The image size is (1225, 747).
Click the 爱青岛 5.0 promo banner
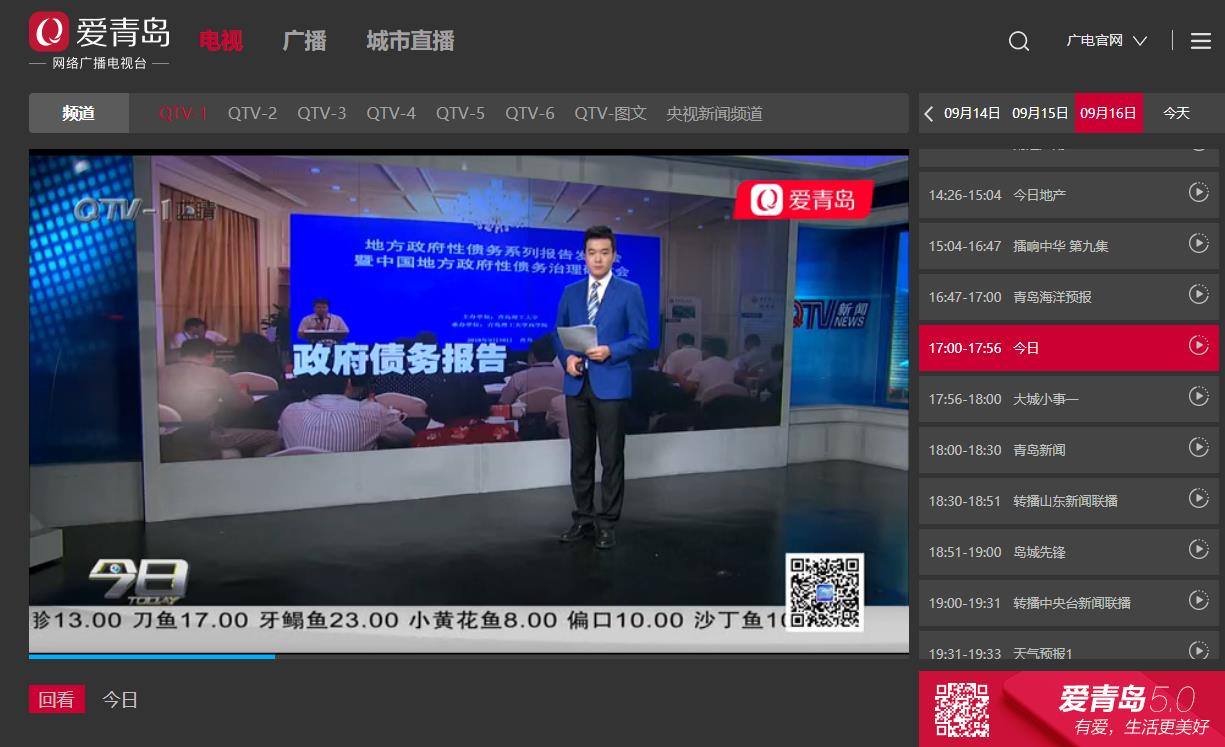(x=1072, y=709)
